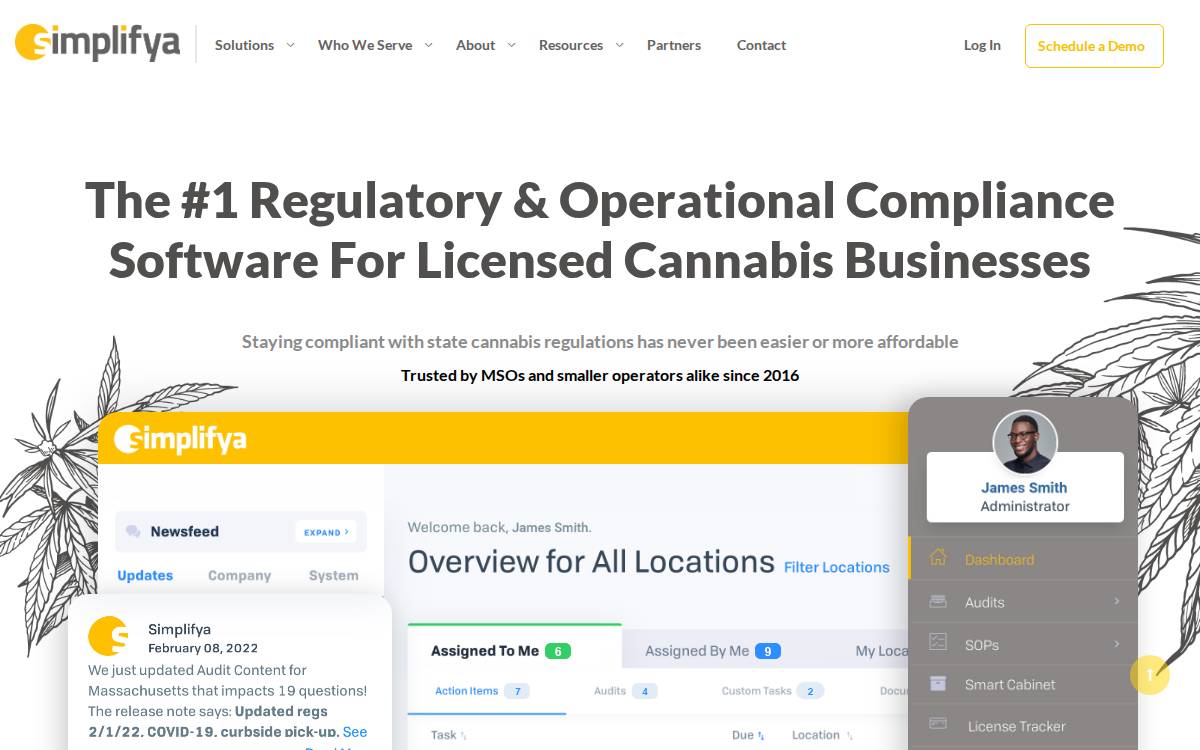Sort by the Task column

coord(449,735)
